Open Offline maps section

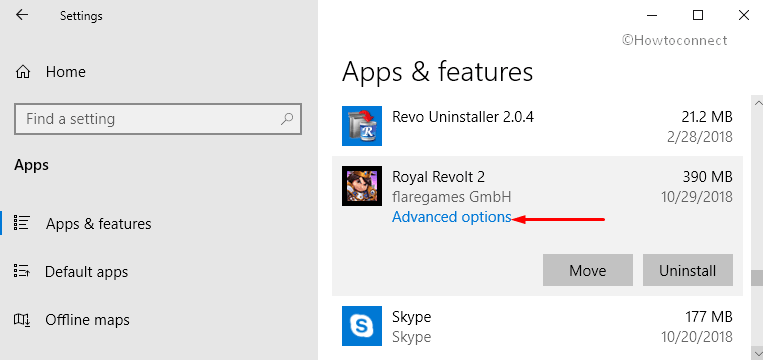click(87, 320)
